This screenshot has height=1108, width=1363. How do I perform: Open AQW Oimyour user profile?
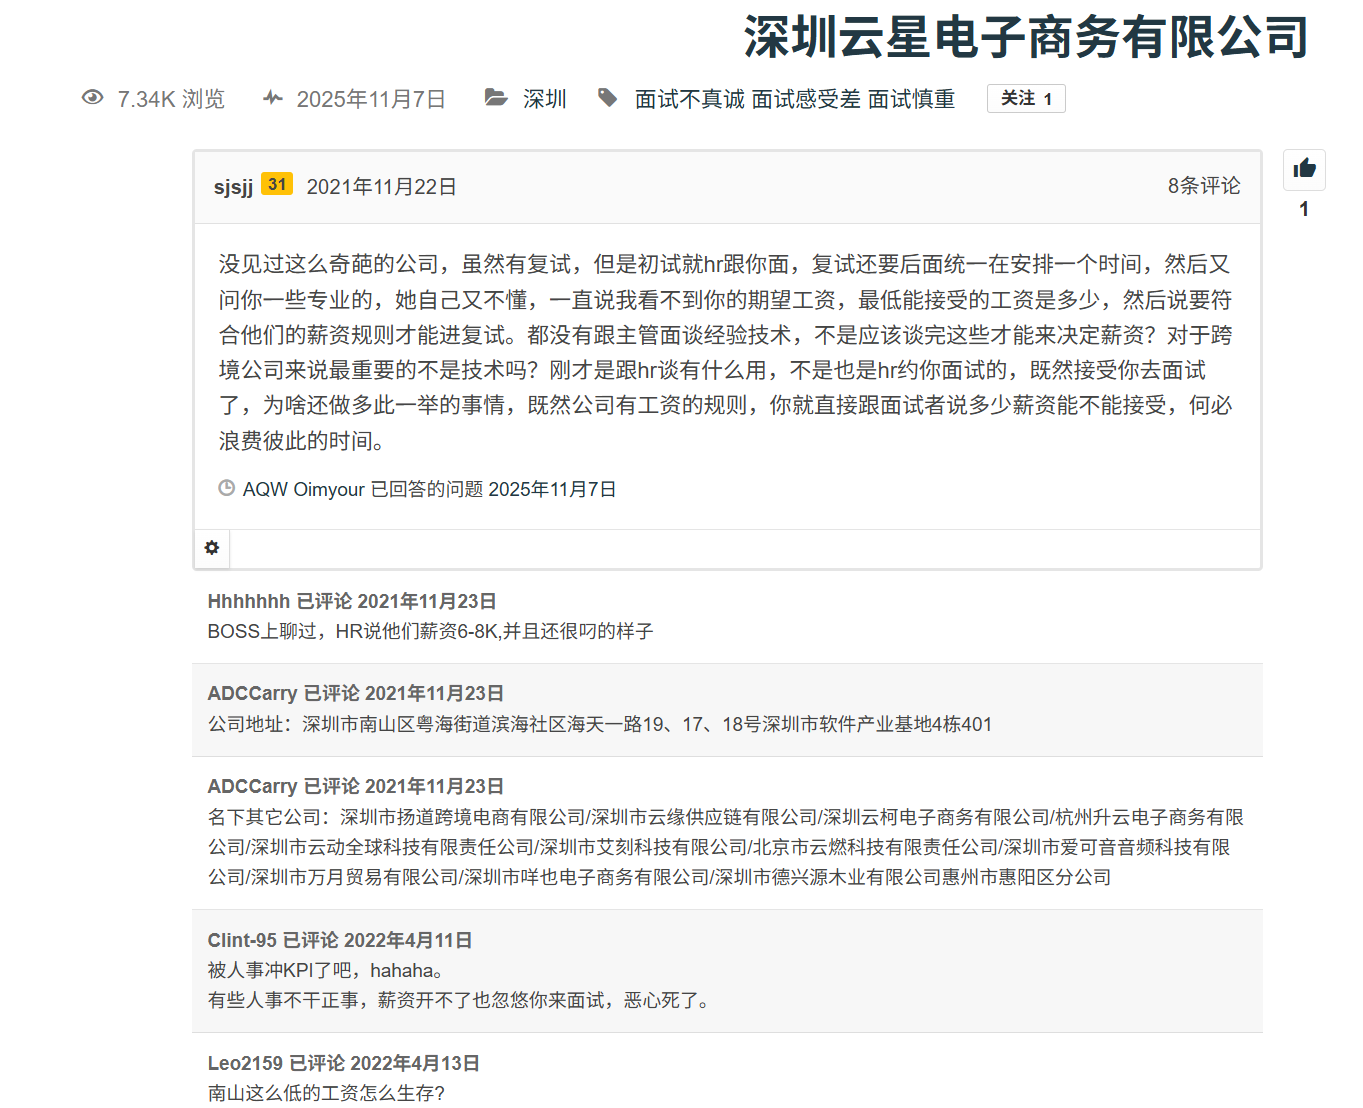[303, 489]
